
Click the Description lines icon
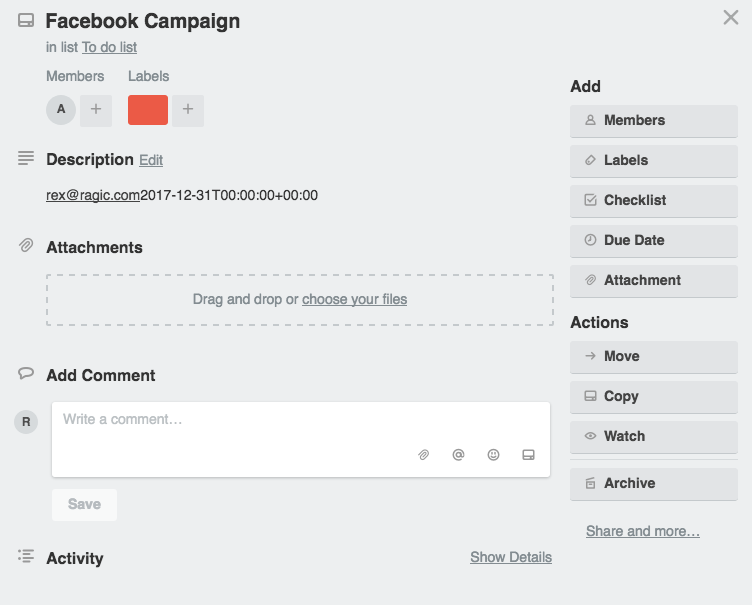tap(26, 158)
